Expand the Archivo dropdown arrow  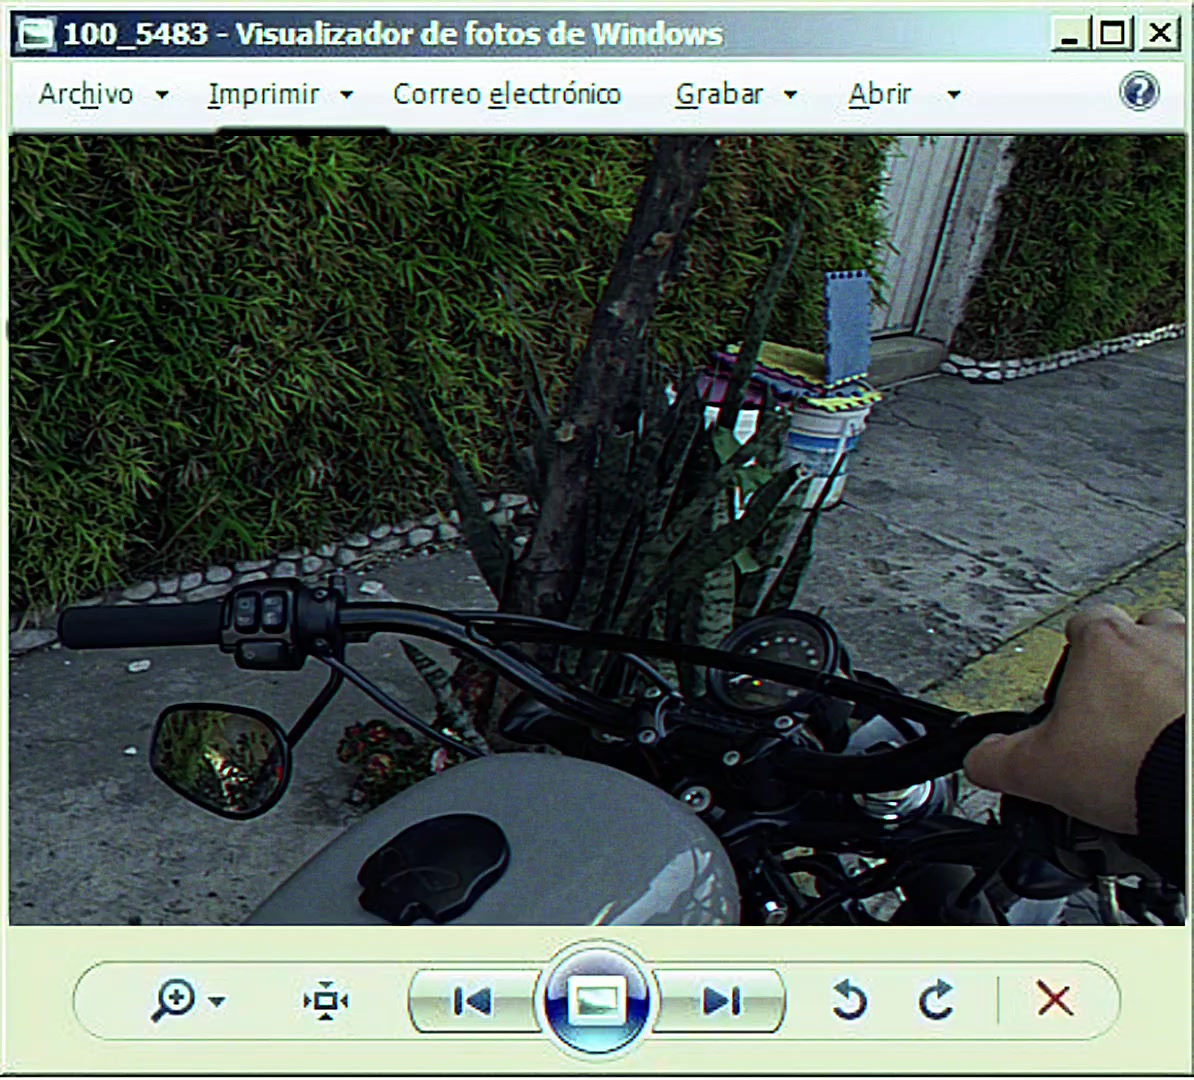coord(162,95)
